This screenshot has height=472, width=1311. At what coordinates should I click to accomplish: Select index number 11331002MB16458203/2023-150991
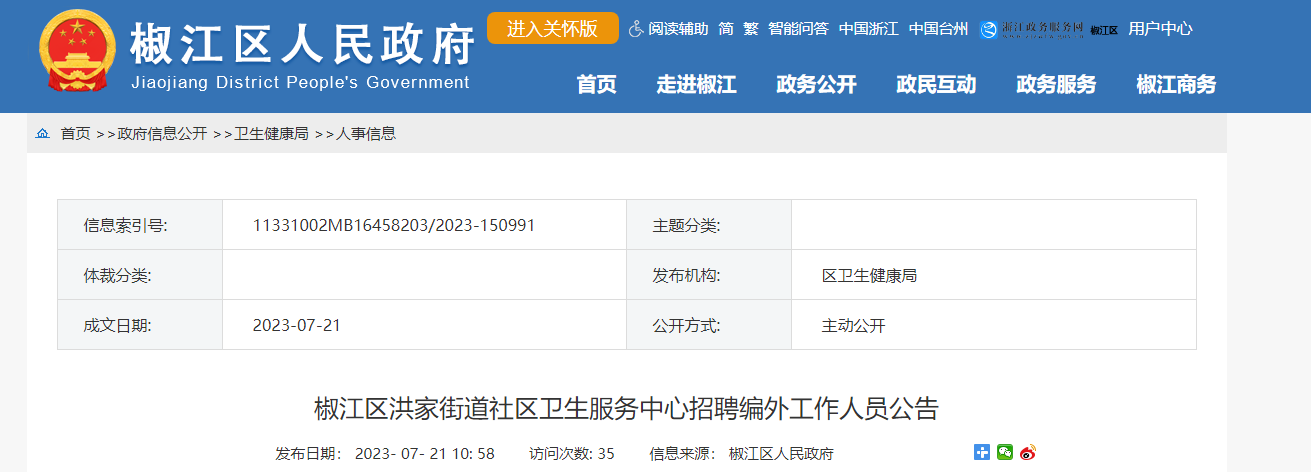point(394,225)
